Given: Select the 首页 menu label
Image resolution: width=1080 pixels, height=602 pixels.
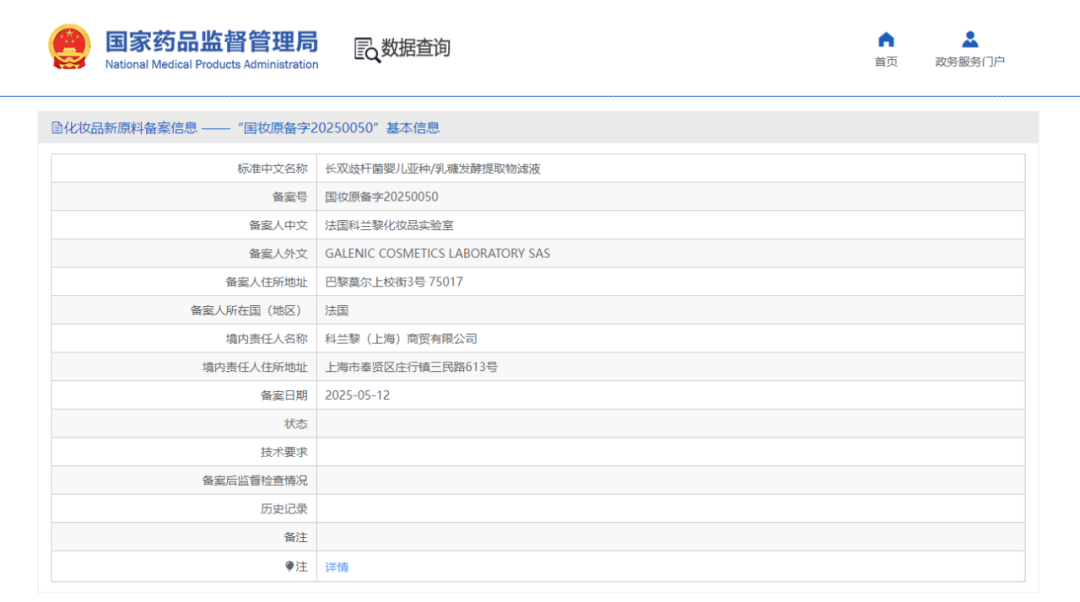Looking at the screenshot, I should click(886, 62).
